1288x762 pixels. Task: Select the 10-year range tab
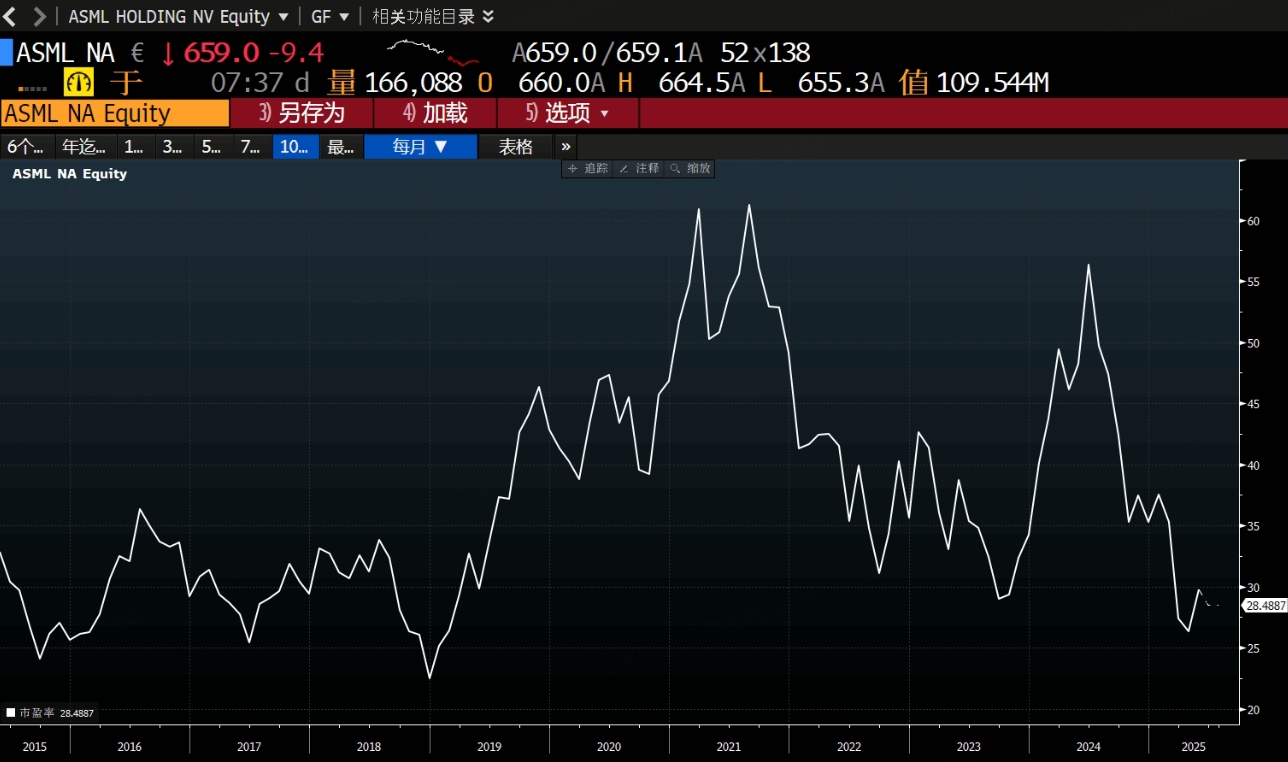pyautogui.click(x=295, y=147)
